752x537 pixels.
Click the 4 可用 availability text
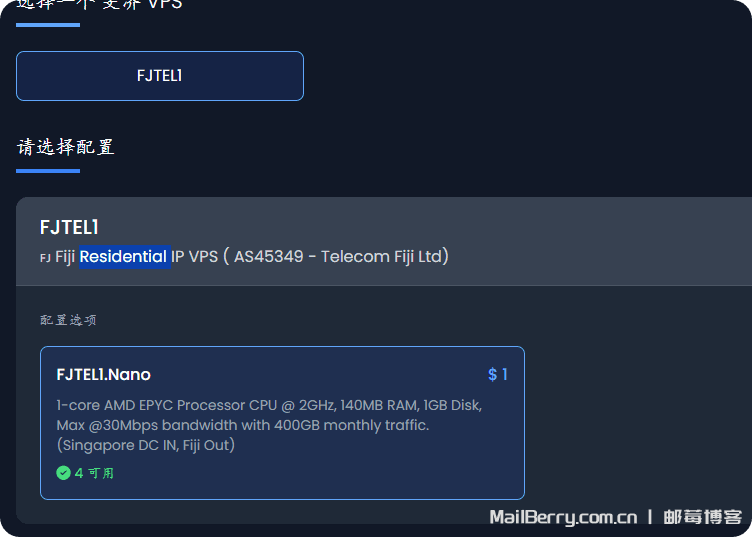pos(94,473)
